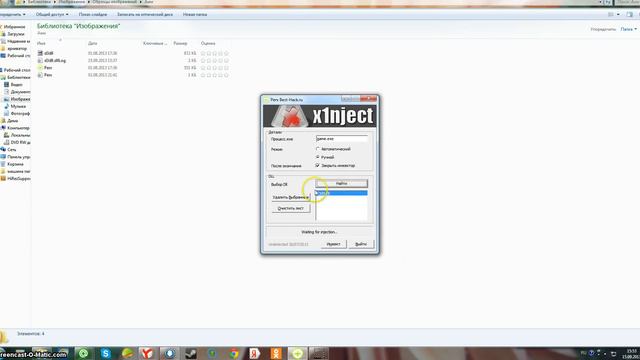Screen dimensions: 640x360
Task: Open Панель управления in the sidebar
Action: [15, 157]
